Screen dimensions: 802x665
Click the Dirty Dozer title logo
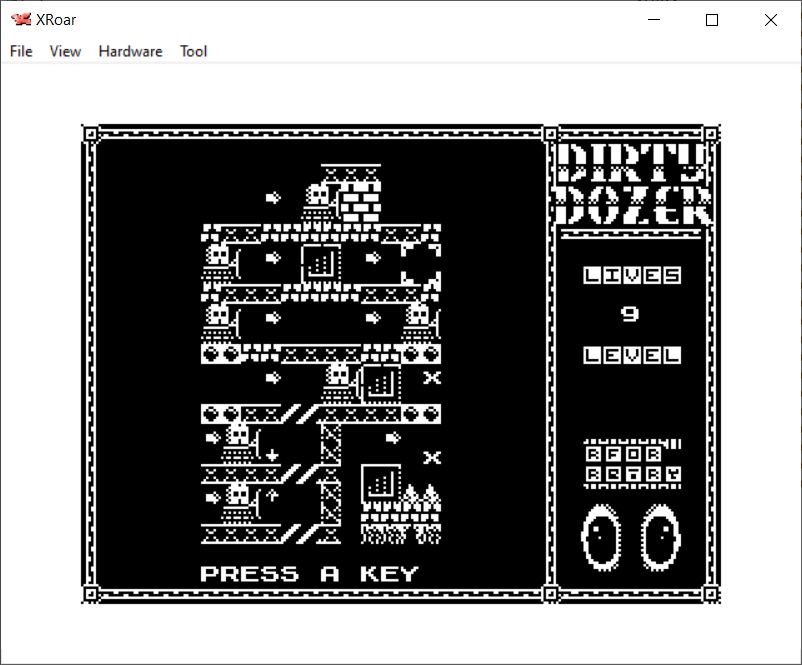[632, 185]
